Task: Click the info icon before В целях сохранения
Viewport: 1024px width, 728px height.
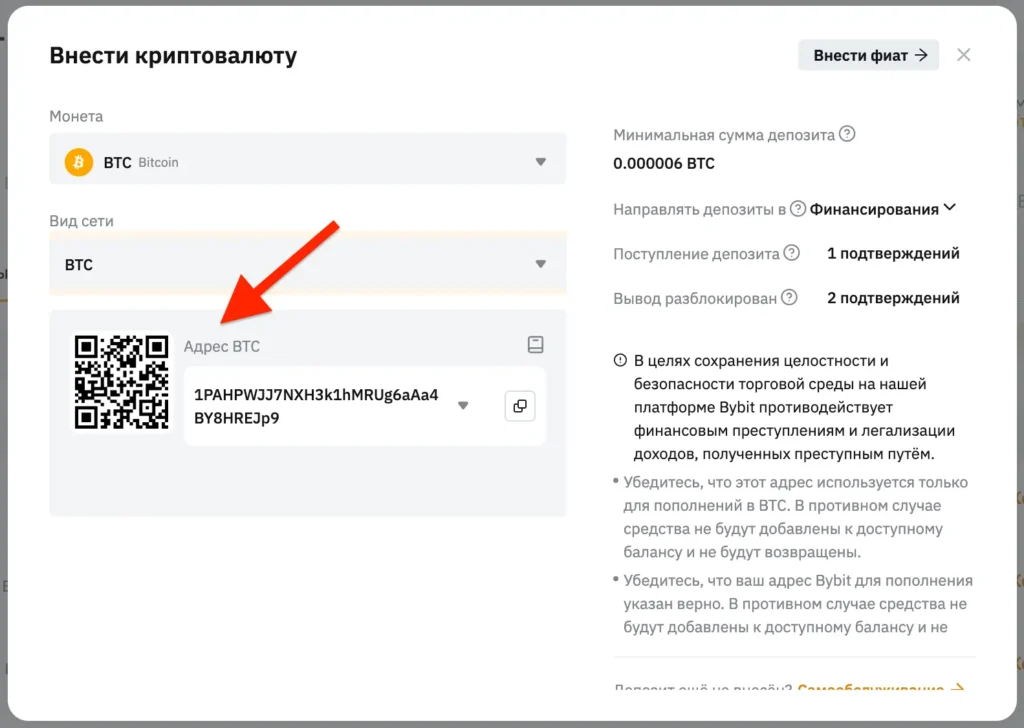Action: (x=620, y=360)
